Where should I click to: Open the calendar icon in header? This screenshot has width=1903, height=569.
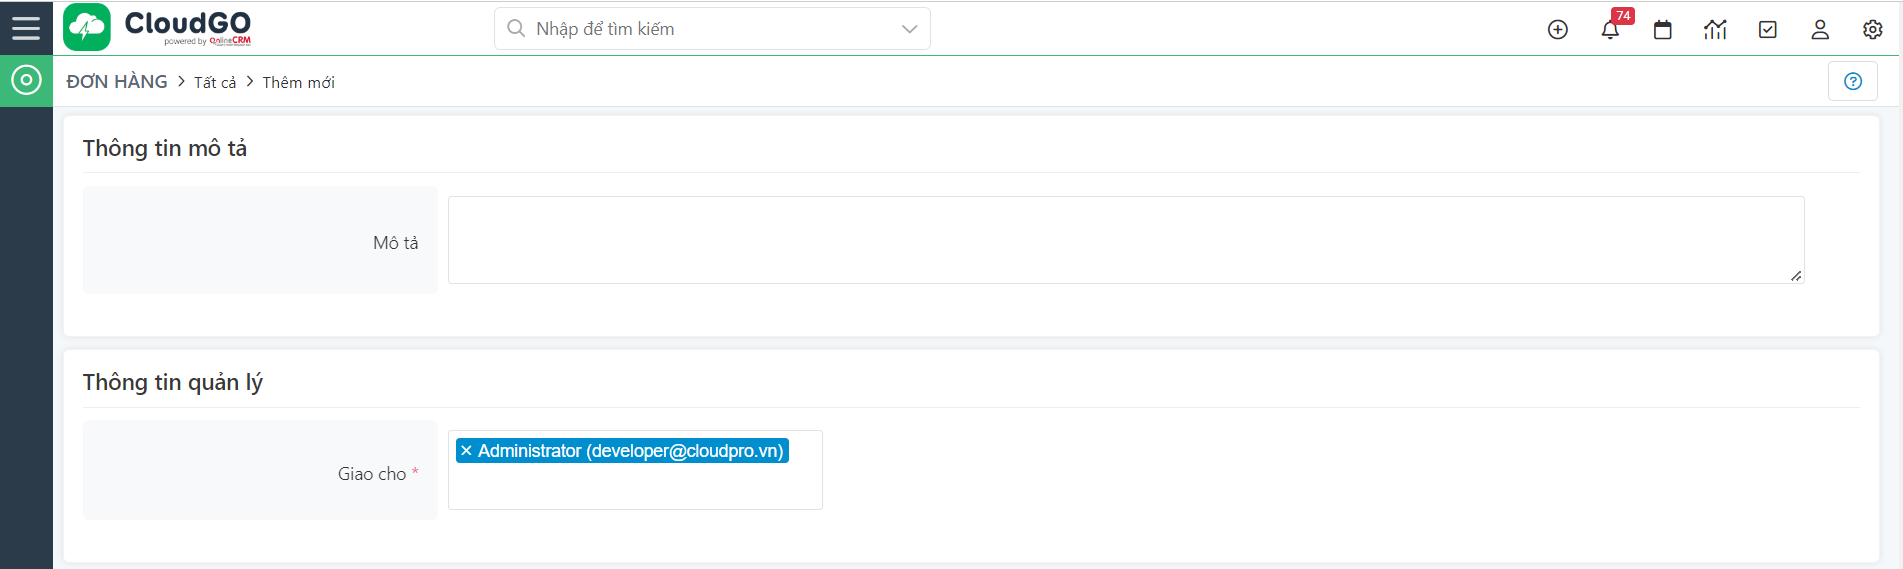1663,30
